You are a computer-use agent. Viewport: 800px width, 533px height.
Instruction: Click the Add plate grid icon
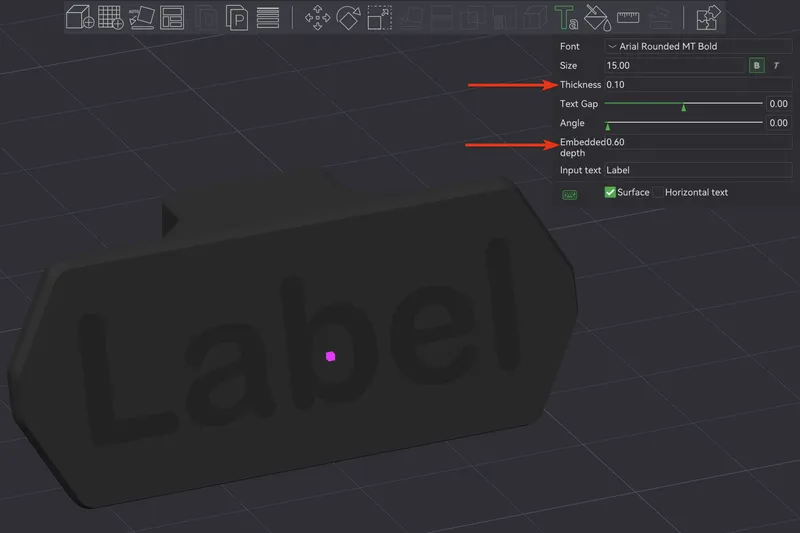[111, 17]
